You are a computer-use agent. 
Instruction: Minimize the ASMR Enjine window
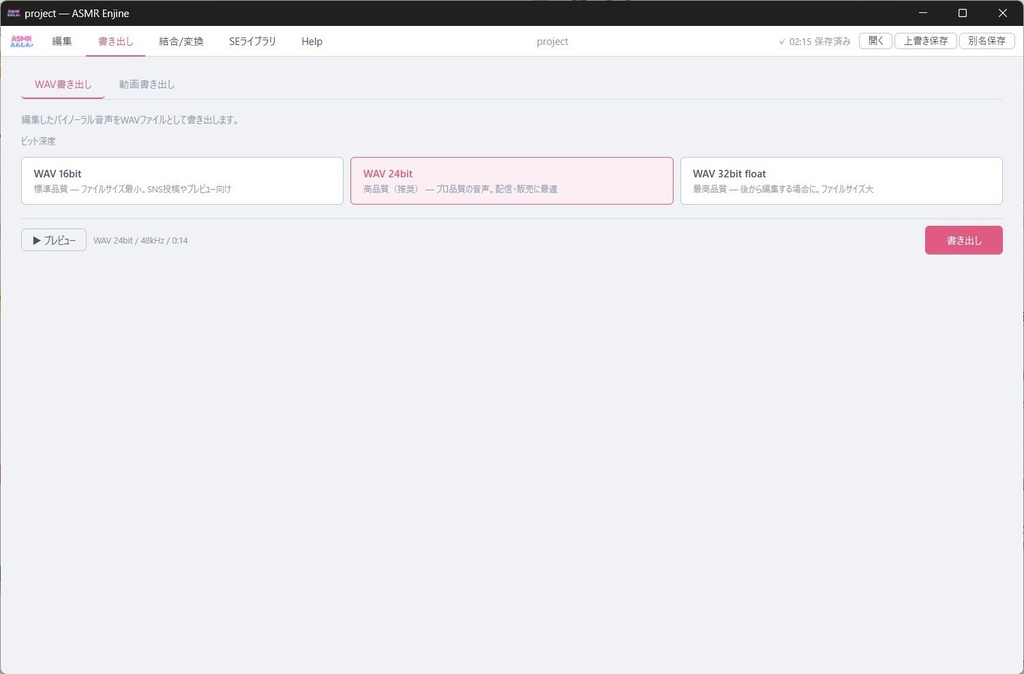point(923,13)
